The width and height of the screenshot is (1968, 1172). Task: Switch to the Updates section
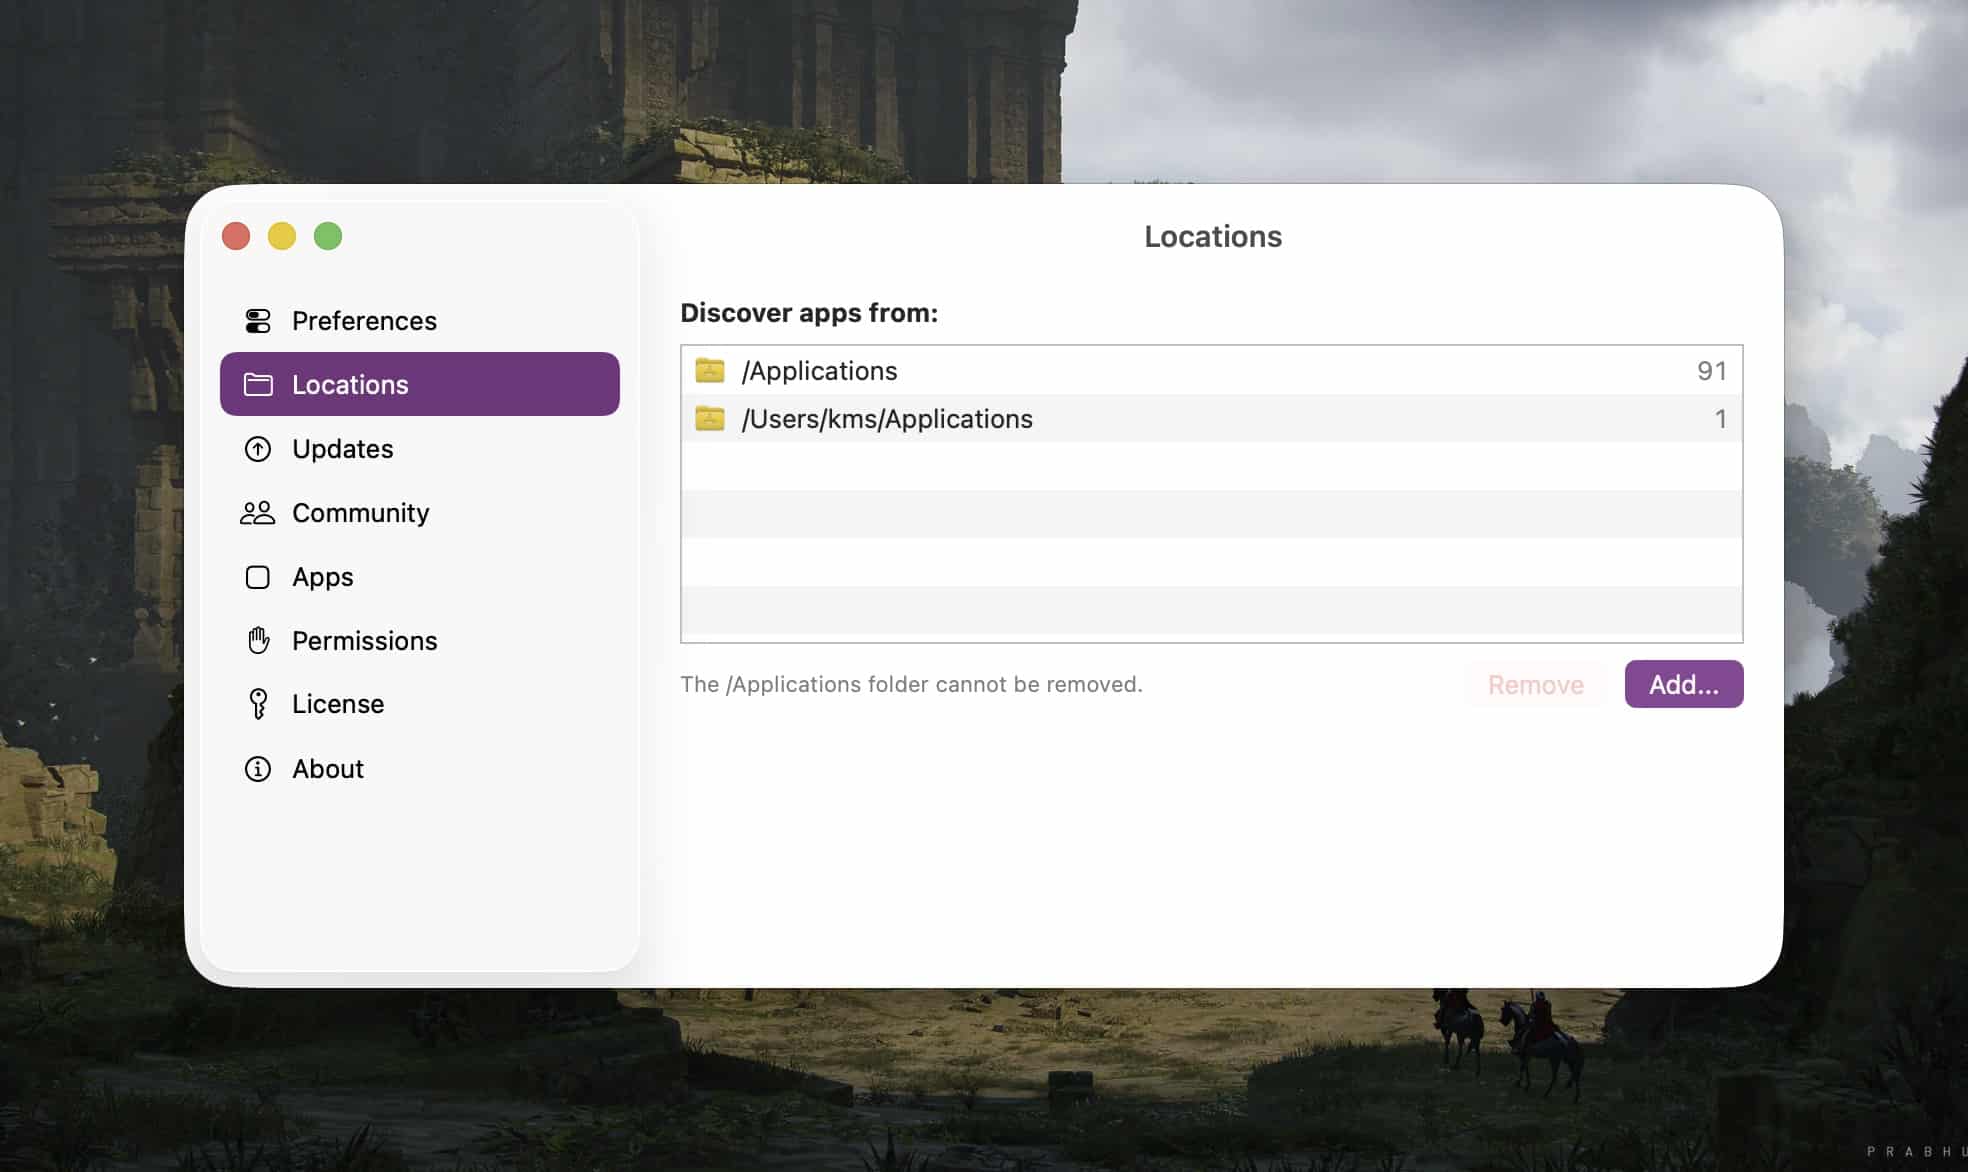[342, 449]
